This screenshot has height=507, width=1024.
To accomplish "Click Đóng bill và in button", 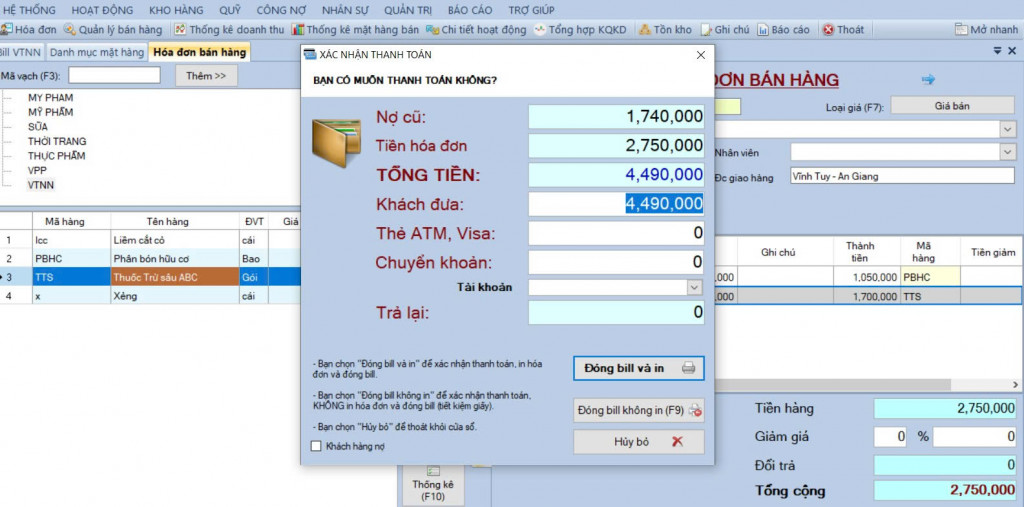I will pos(638,368).
